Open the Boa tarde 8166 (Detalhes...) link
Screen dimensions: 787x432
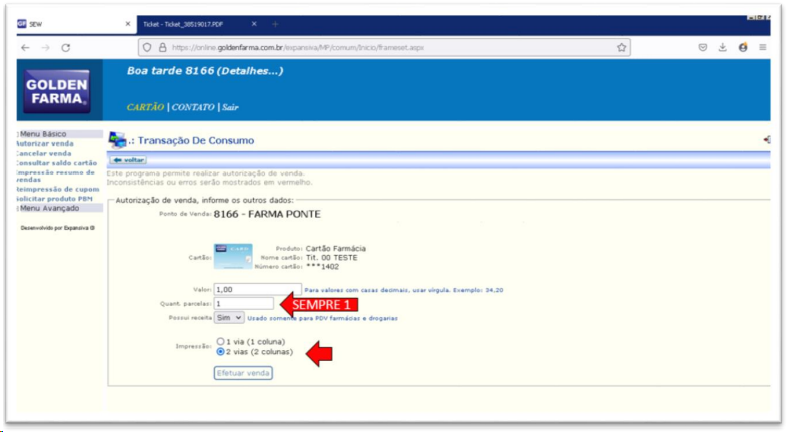[205, 71]
